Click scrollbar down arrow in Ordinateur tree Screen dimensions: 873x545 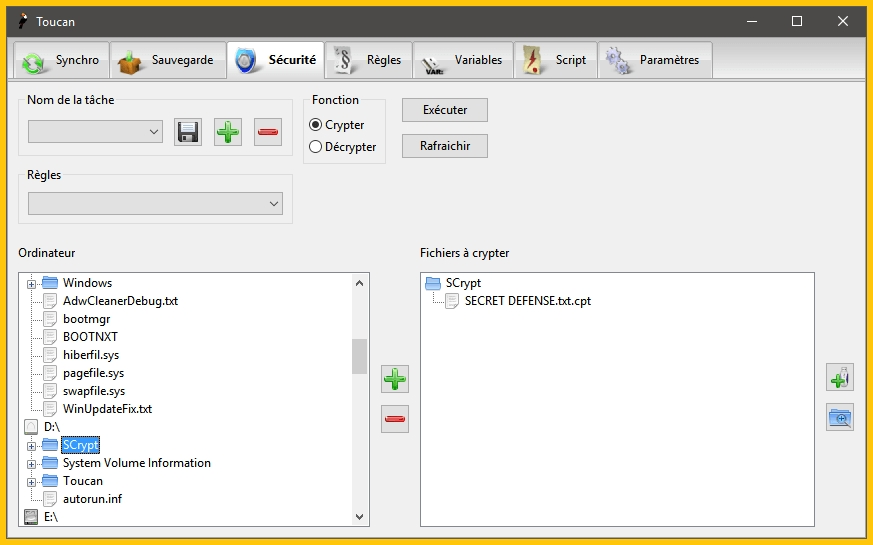point(360,517)
